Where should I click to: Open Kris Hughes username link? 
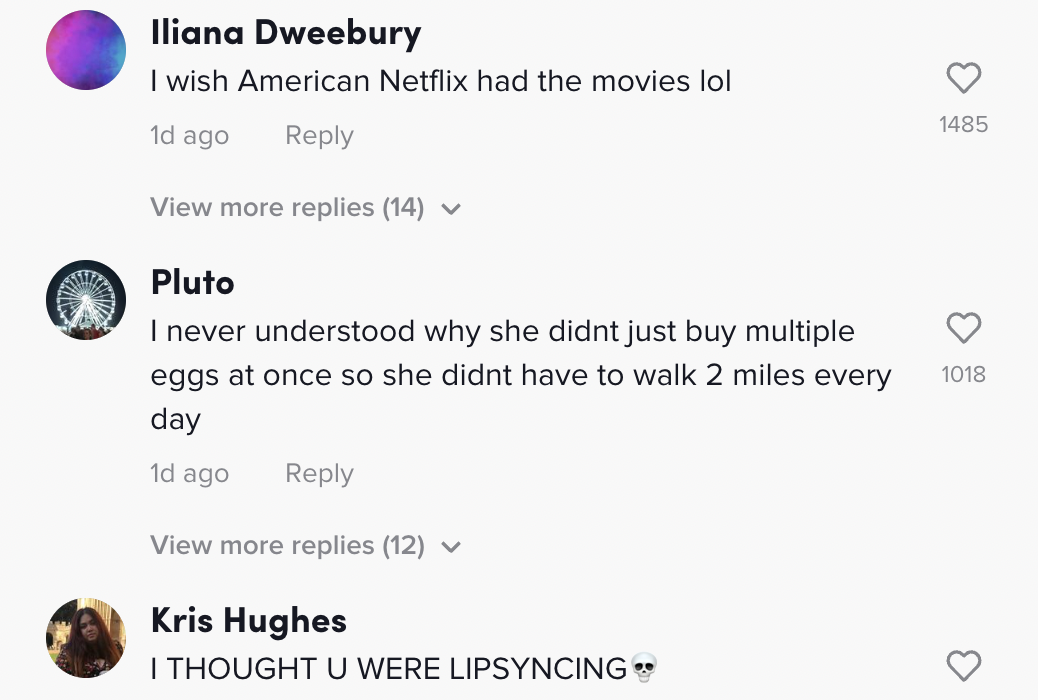tap(248, 621)
